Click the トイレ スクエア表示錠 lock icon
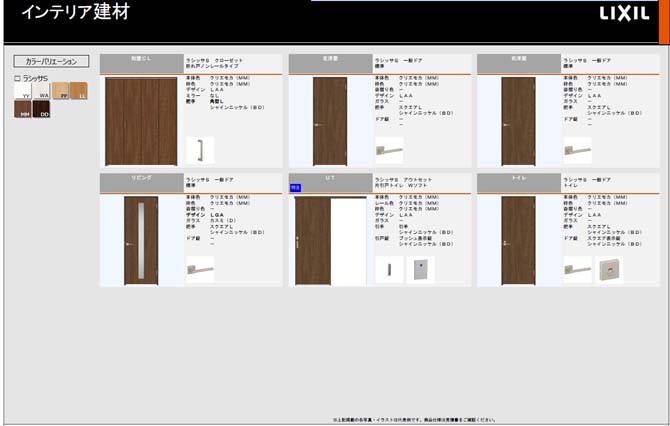The height and width of the screenshot is (426, 670). 609,270
